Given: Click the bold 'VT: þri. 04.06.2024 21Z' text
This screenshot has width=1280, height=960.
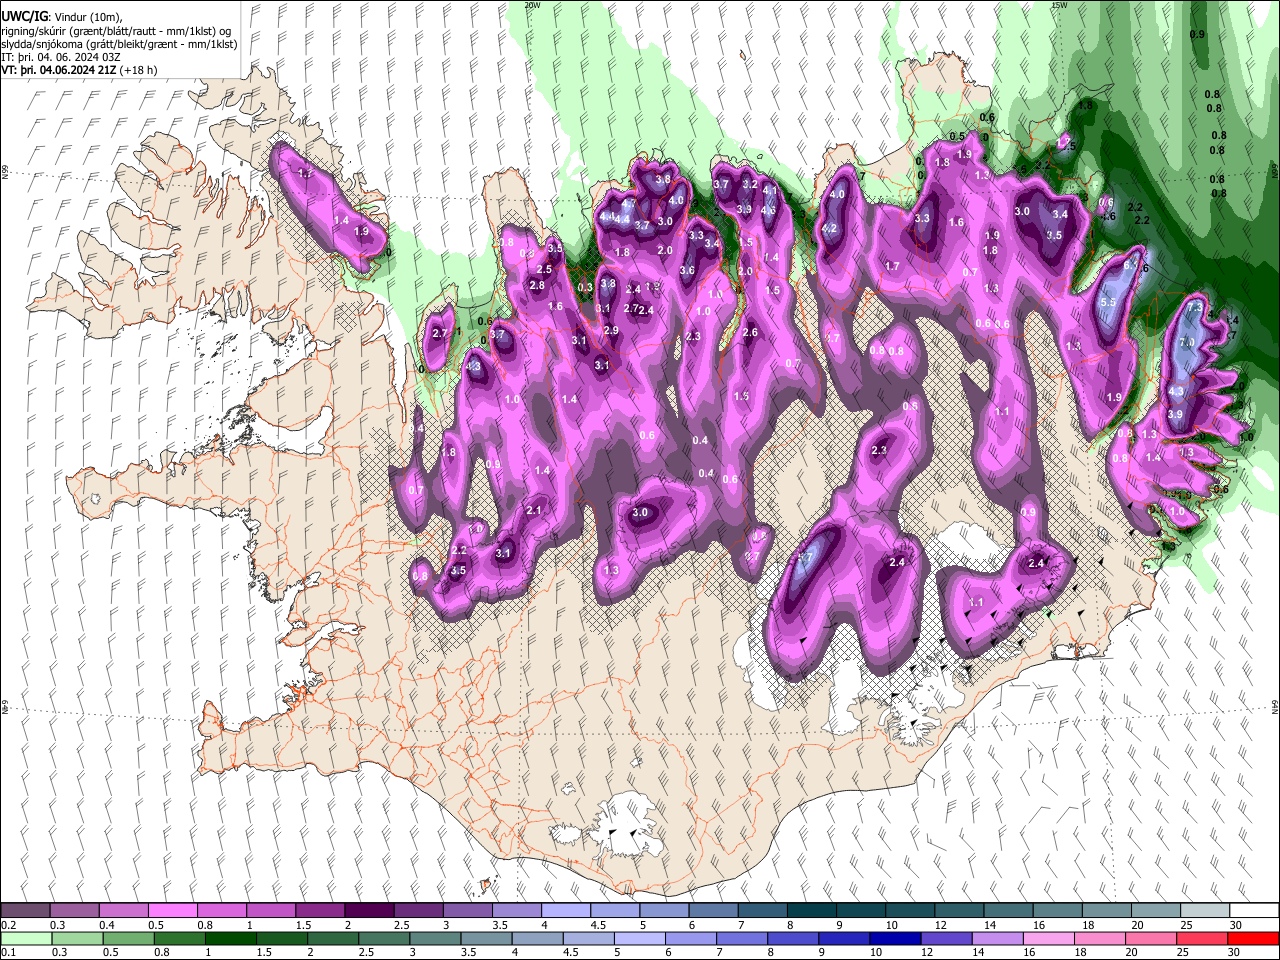Looking at the screenshot, I should [x=59, y=70].
